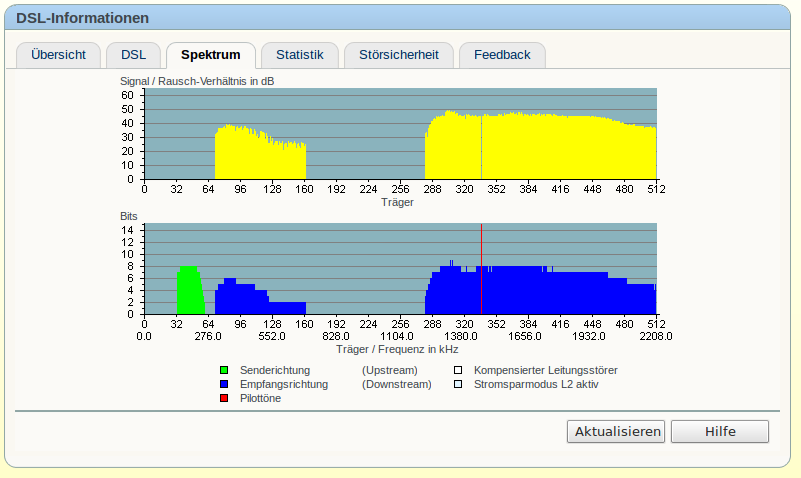801x478 pixels.
Task: Click the Kompensierter Leitungsstörer legend box
Action: [x=458, y=370]
